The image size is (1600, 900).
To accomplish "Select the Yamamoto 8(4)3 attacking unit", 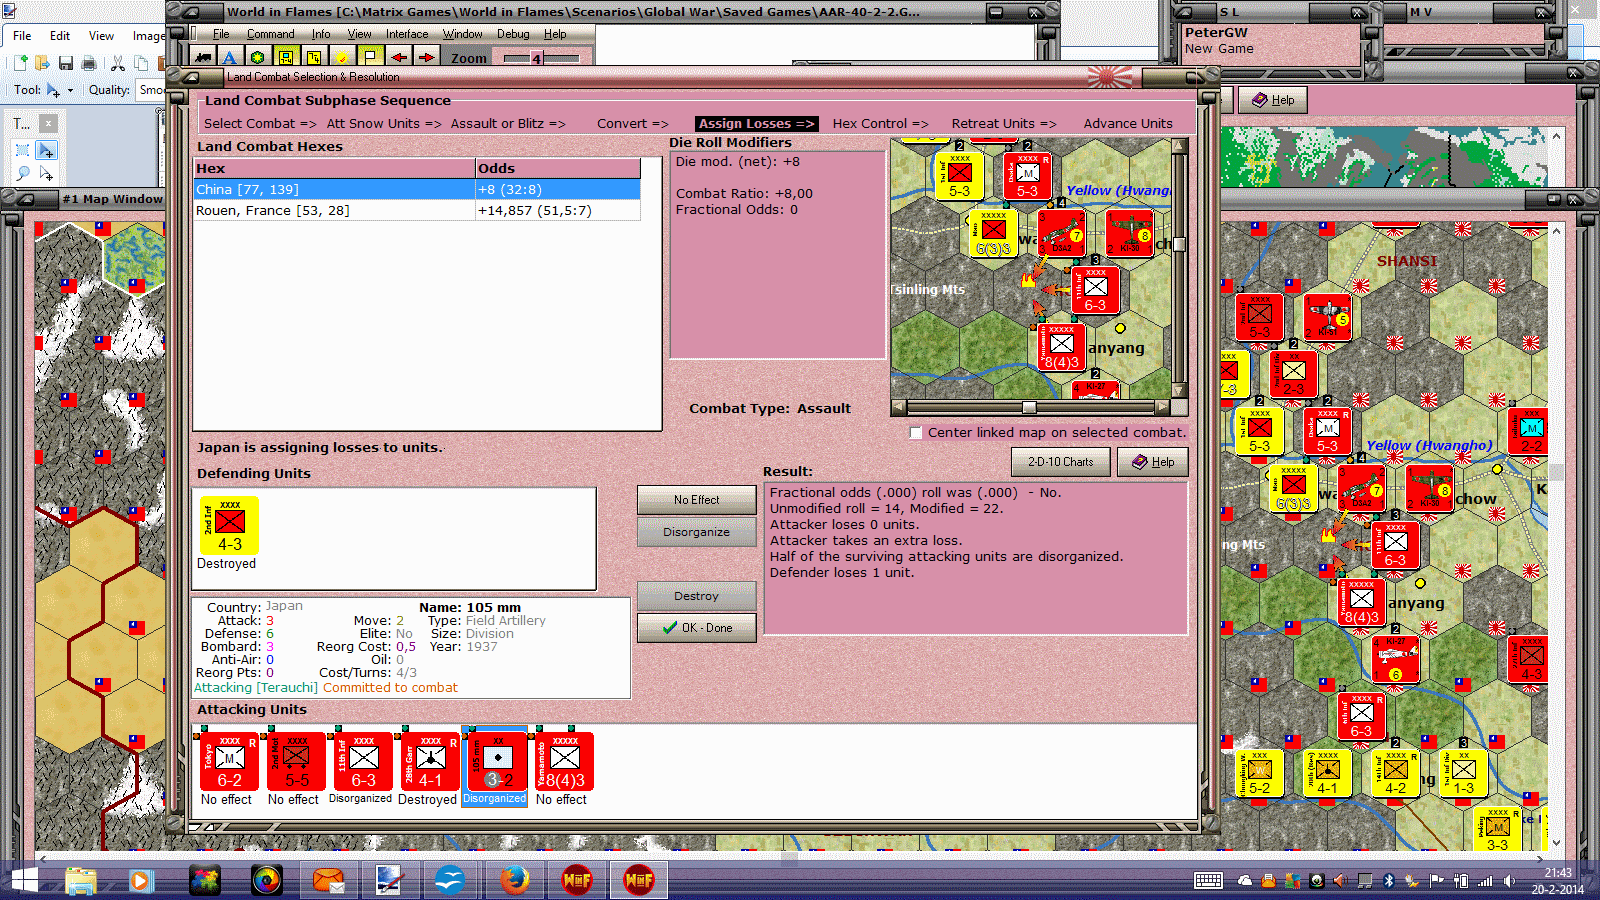I will pyautogui.click(x=564, y=762).
